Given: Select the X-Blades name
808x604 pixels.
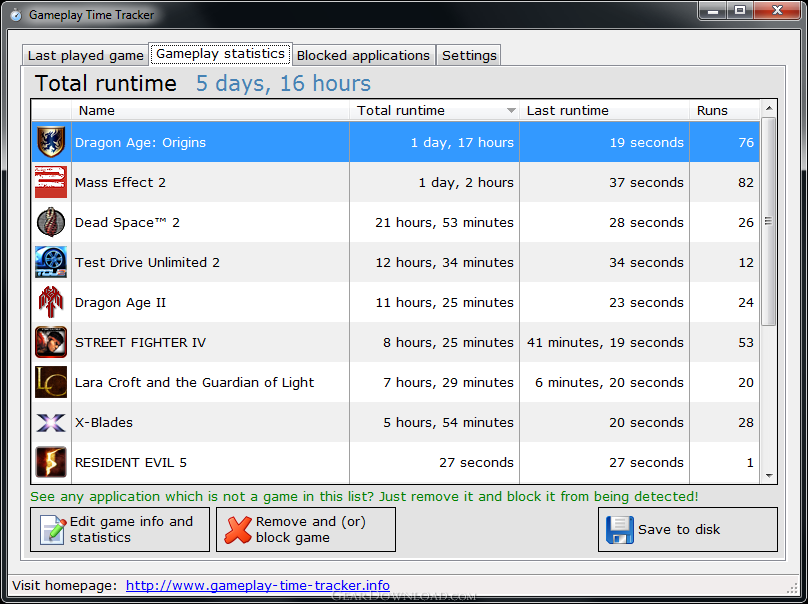Looking at the screenshot, I should pos(104,423).
